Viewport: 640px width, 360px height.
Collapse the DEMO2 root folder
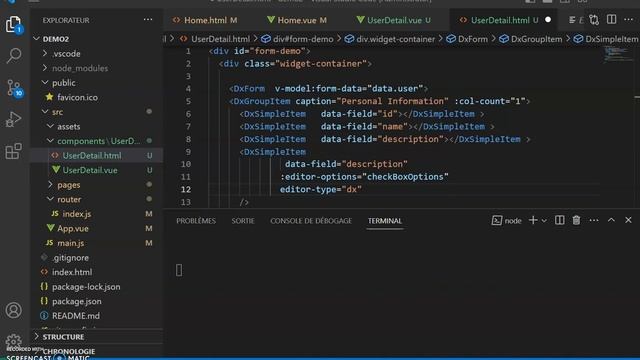coord(98,39)
